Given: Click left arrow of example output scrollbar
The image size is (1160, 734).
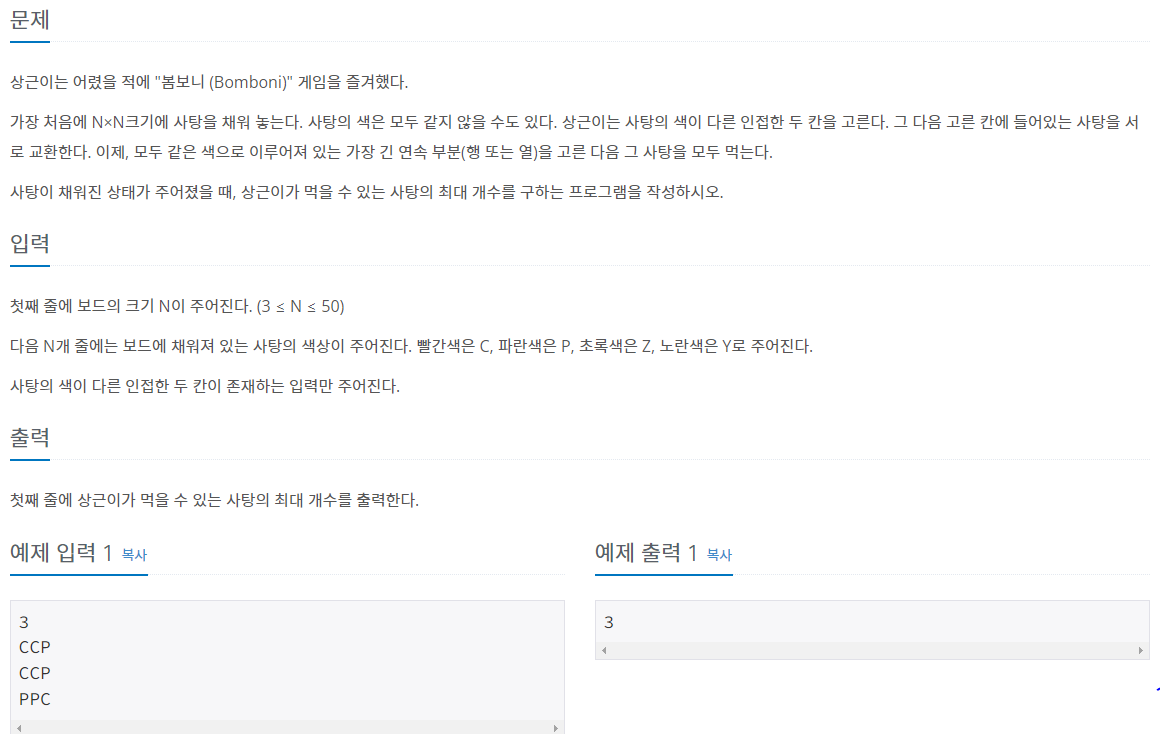Looking at the screenshot, I should (x=604, y=650).
